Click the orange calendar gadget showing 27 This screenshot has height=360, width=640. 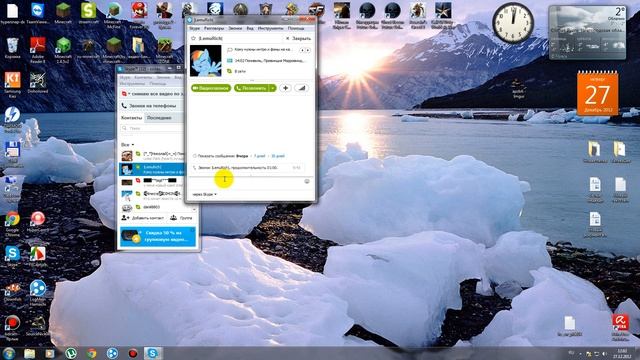click(597, 94)
